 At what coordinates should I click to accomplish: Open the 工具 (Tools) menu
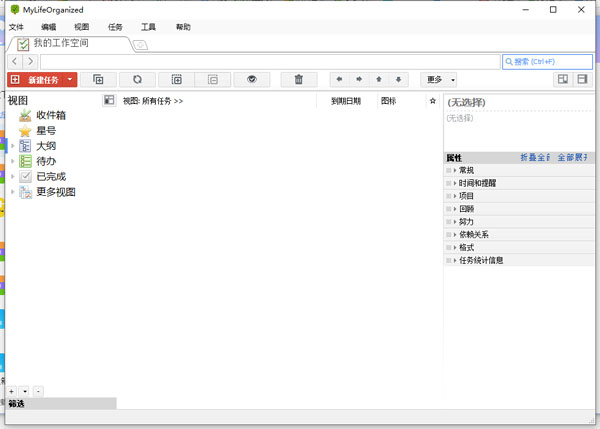[148, 27]
